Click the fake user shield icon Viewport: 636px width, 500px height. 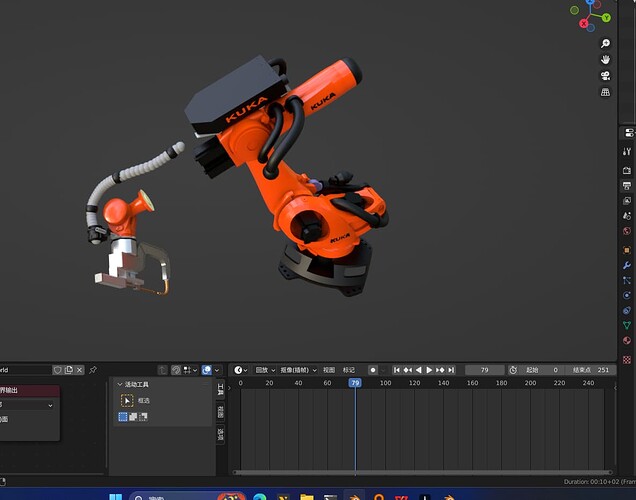point(58,370)
